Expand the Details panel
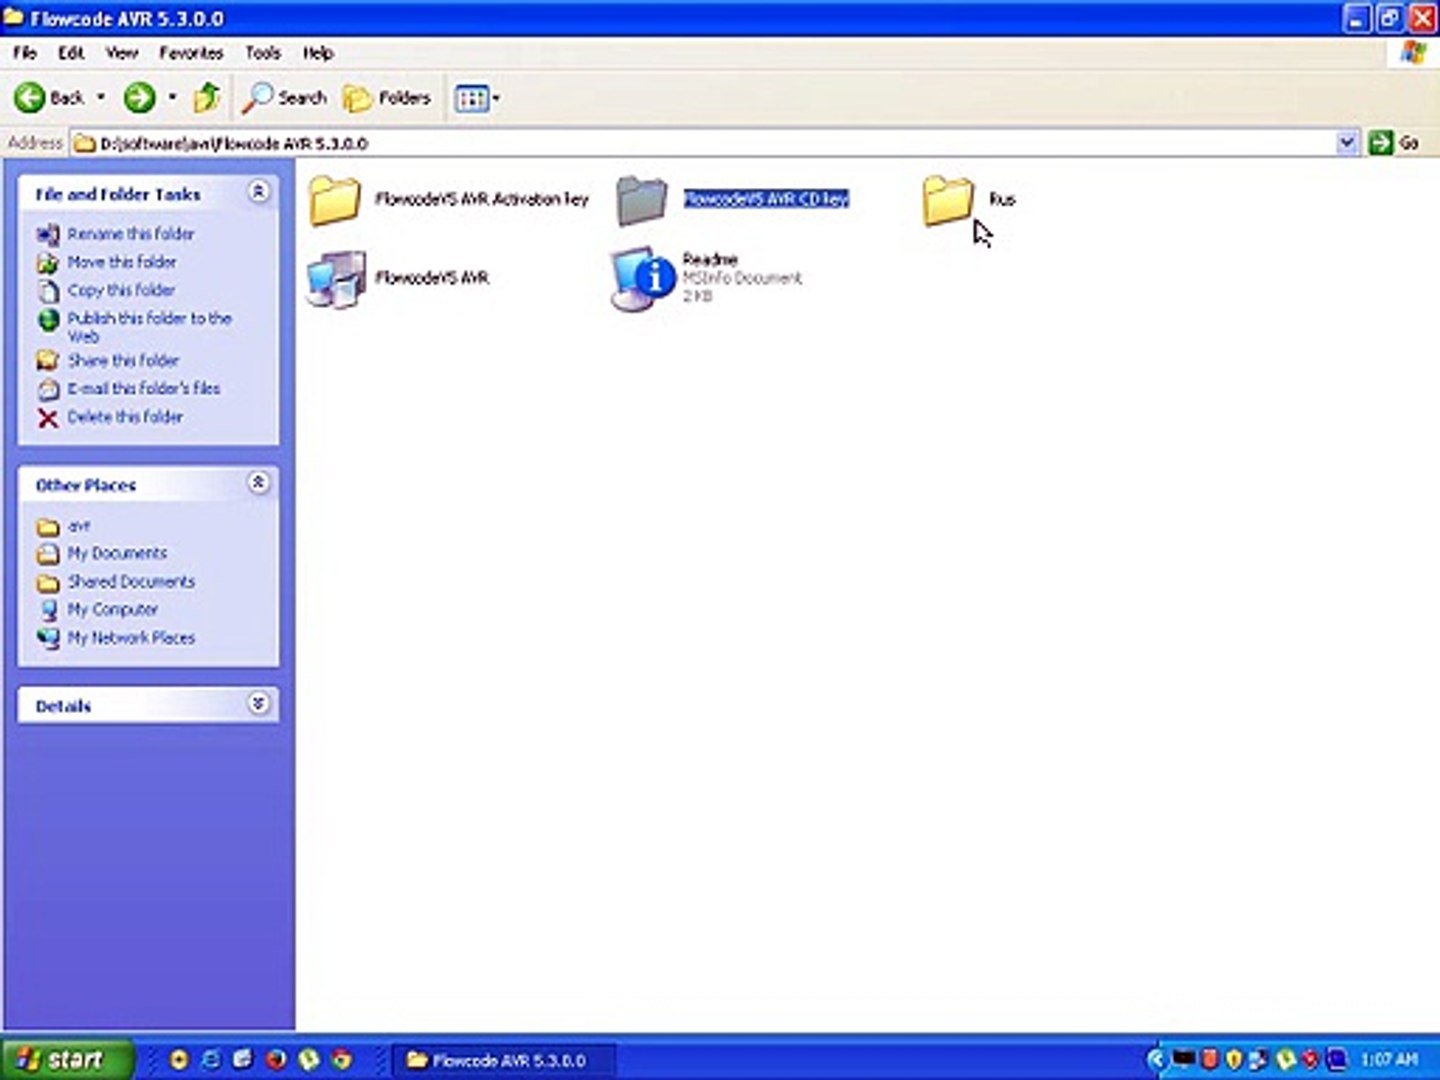1440x1080 pixels. [x=258, y=704]
